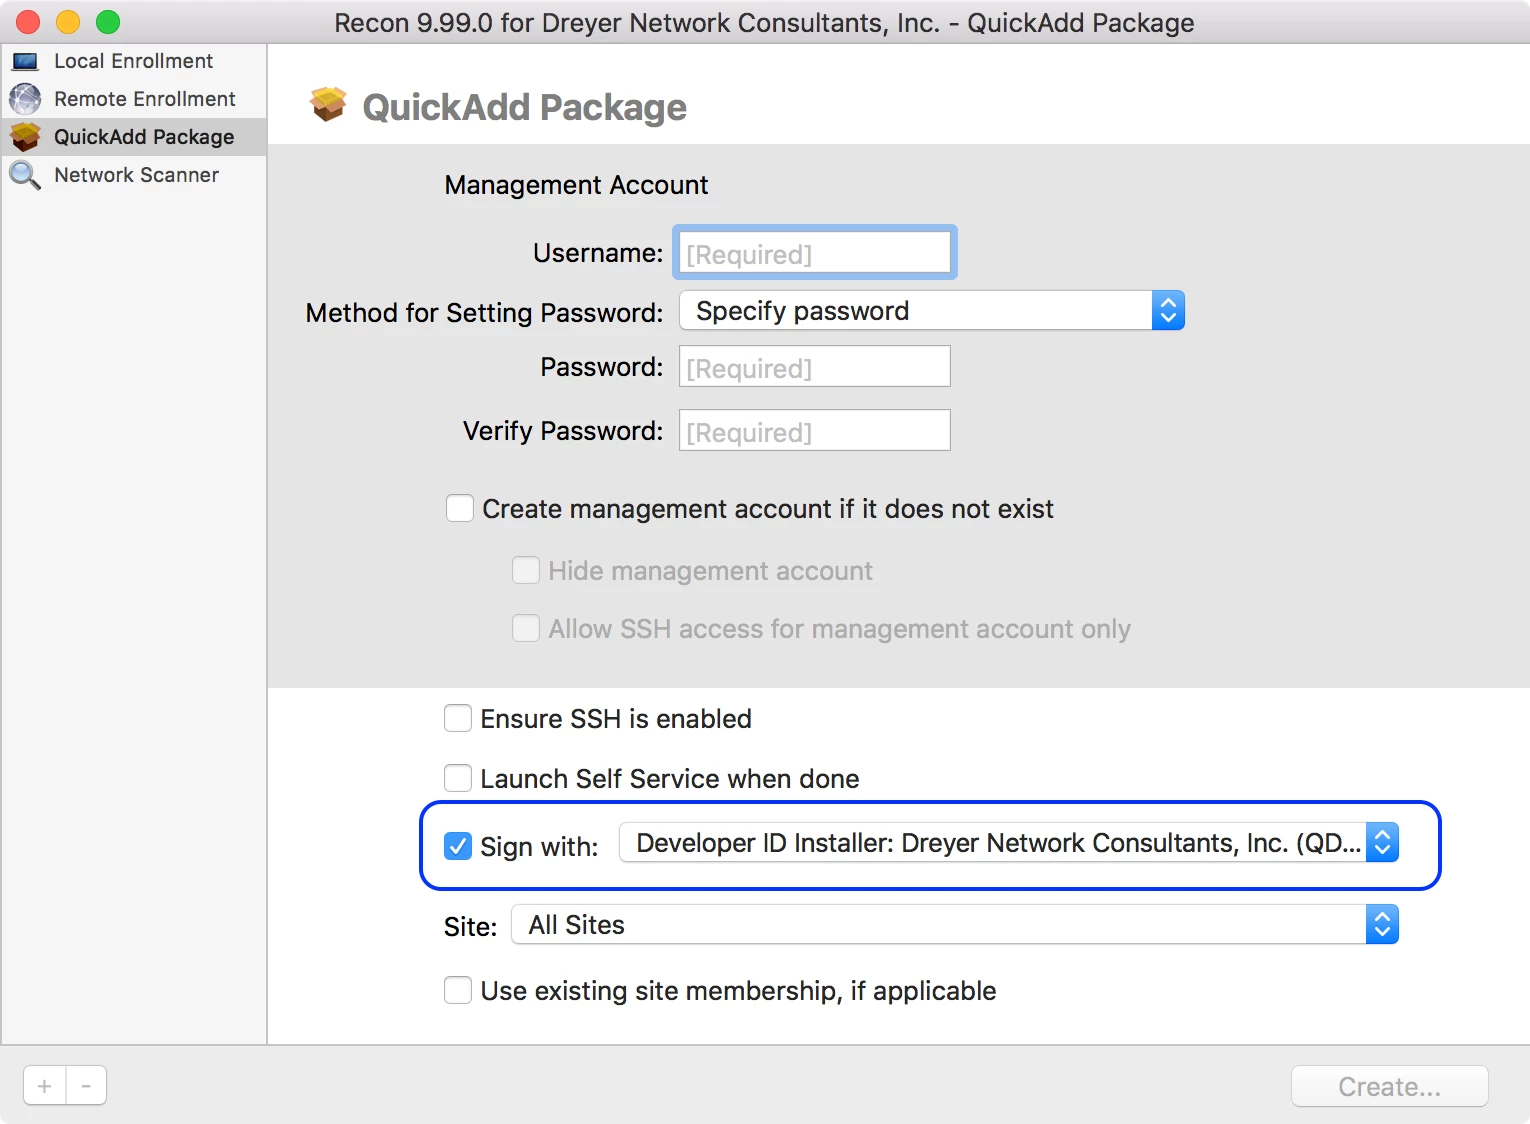Open the Site dropdown showing All Sites
This screenshot has height=1124, width=1530.
pyautogui.click(x=955, y=925)
